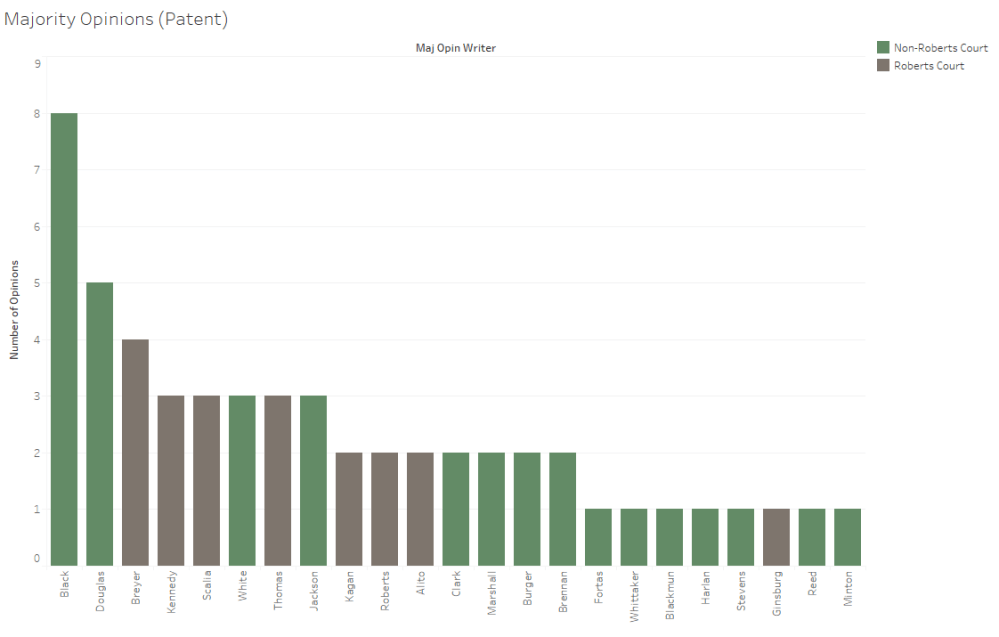999x637 pixels.
Task: Select the Whittaker axis label
Action: coord(634,595)
